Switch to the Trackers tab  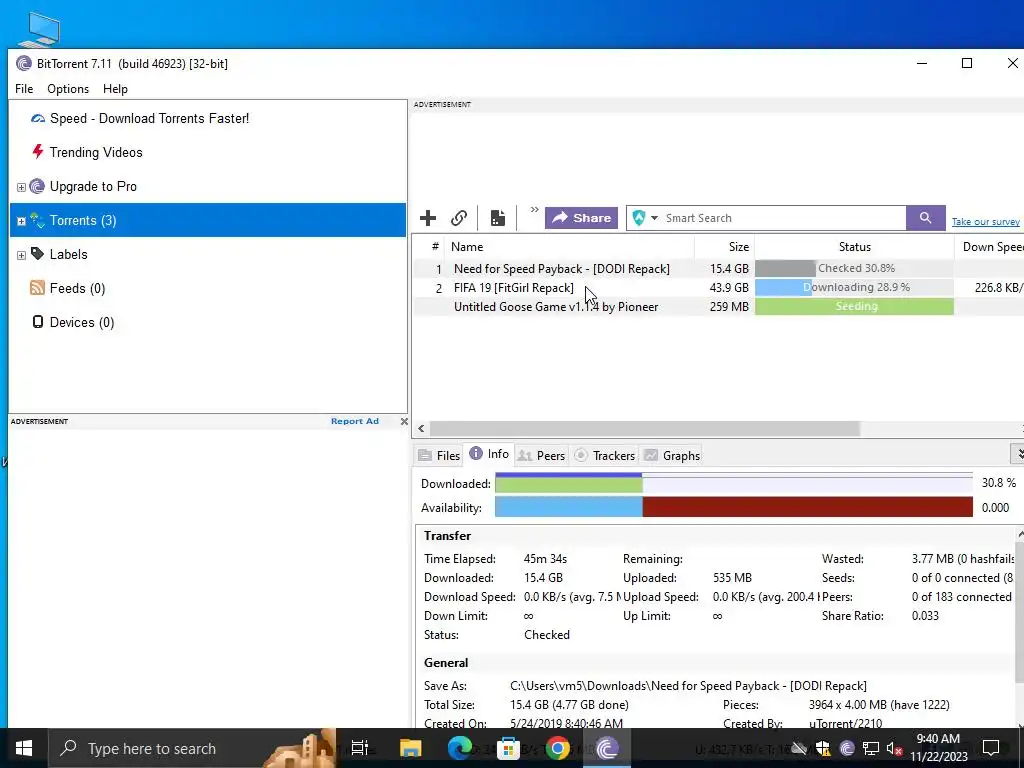(x=605, y=456)
